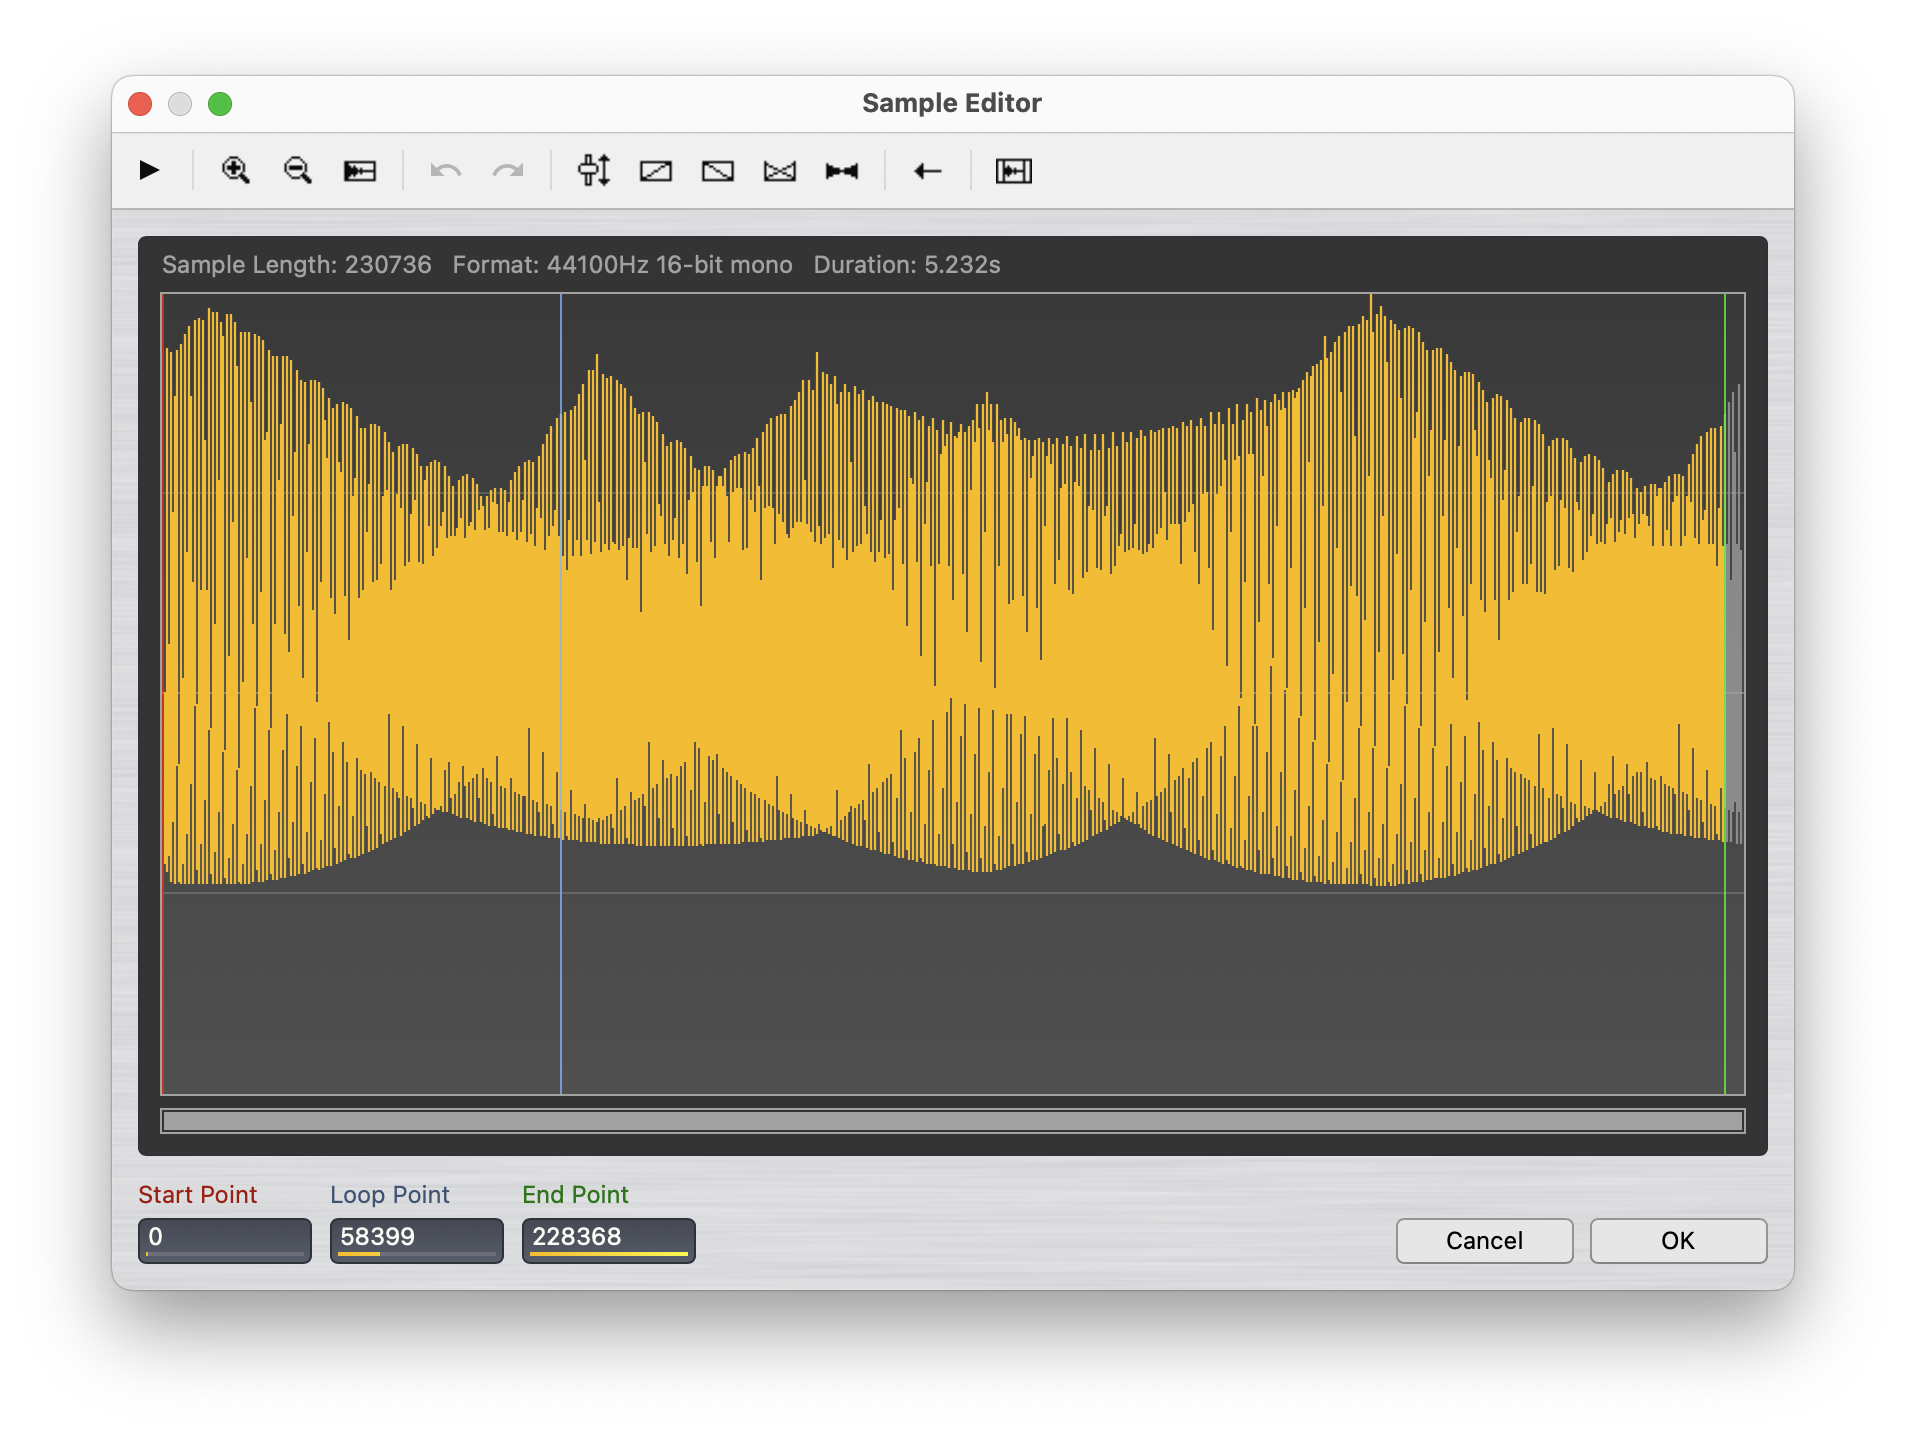Viewport: 1906px width, 1438px height.
Task: Click the End Point value field
Action: [609, 1239]
